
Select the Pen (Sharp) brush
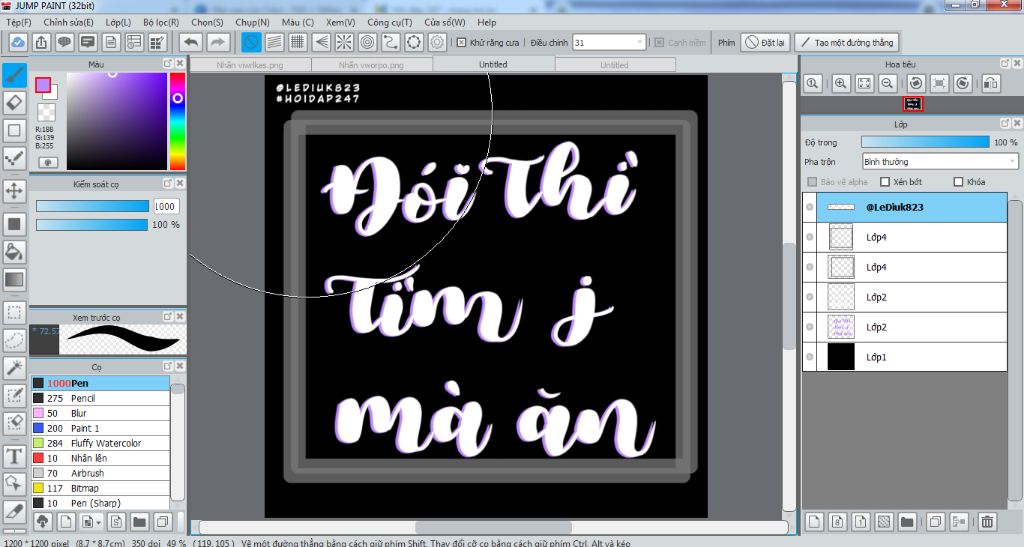[101, 503]
